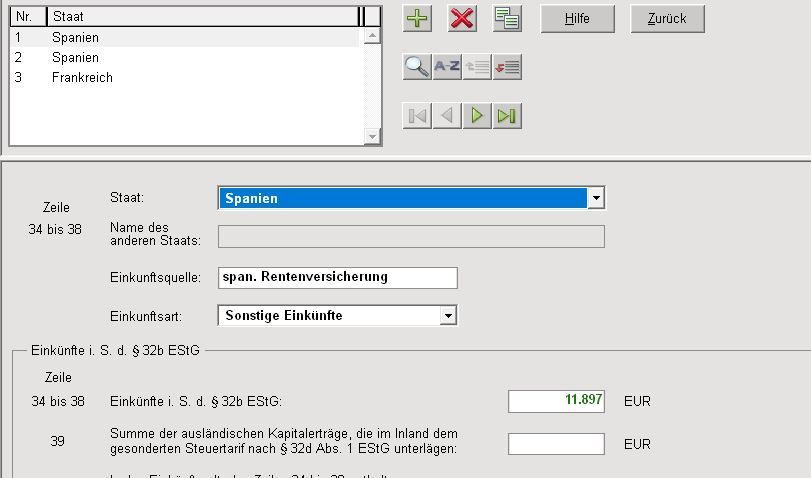
Task: Select row 2 Spanien in the list
Action: tap(185, 57)
